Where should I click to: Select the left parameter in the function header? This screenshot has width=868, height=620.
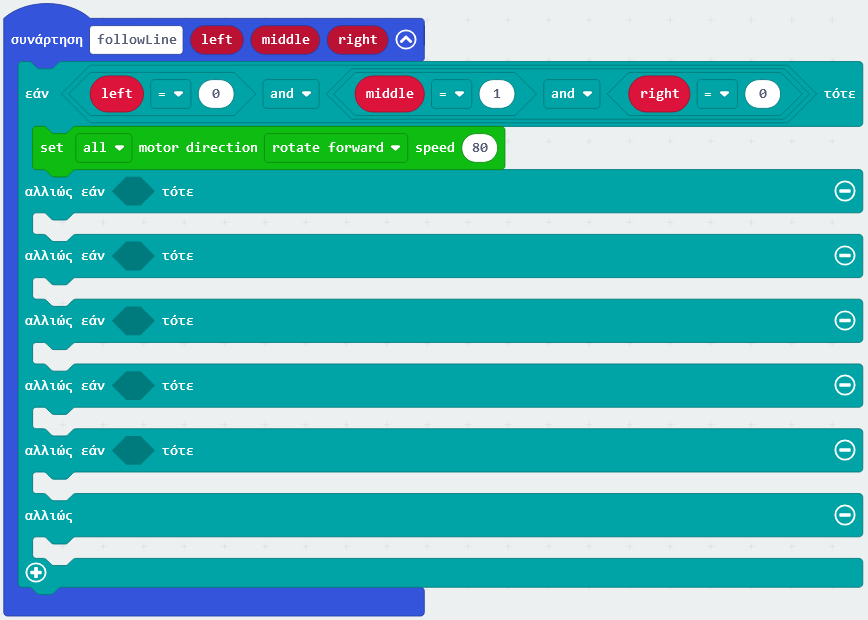[x=216, y=40]
